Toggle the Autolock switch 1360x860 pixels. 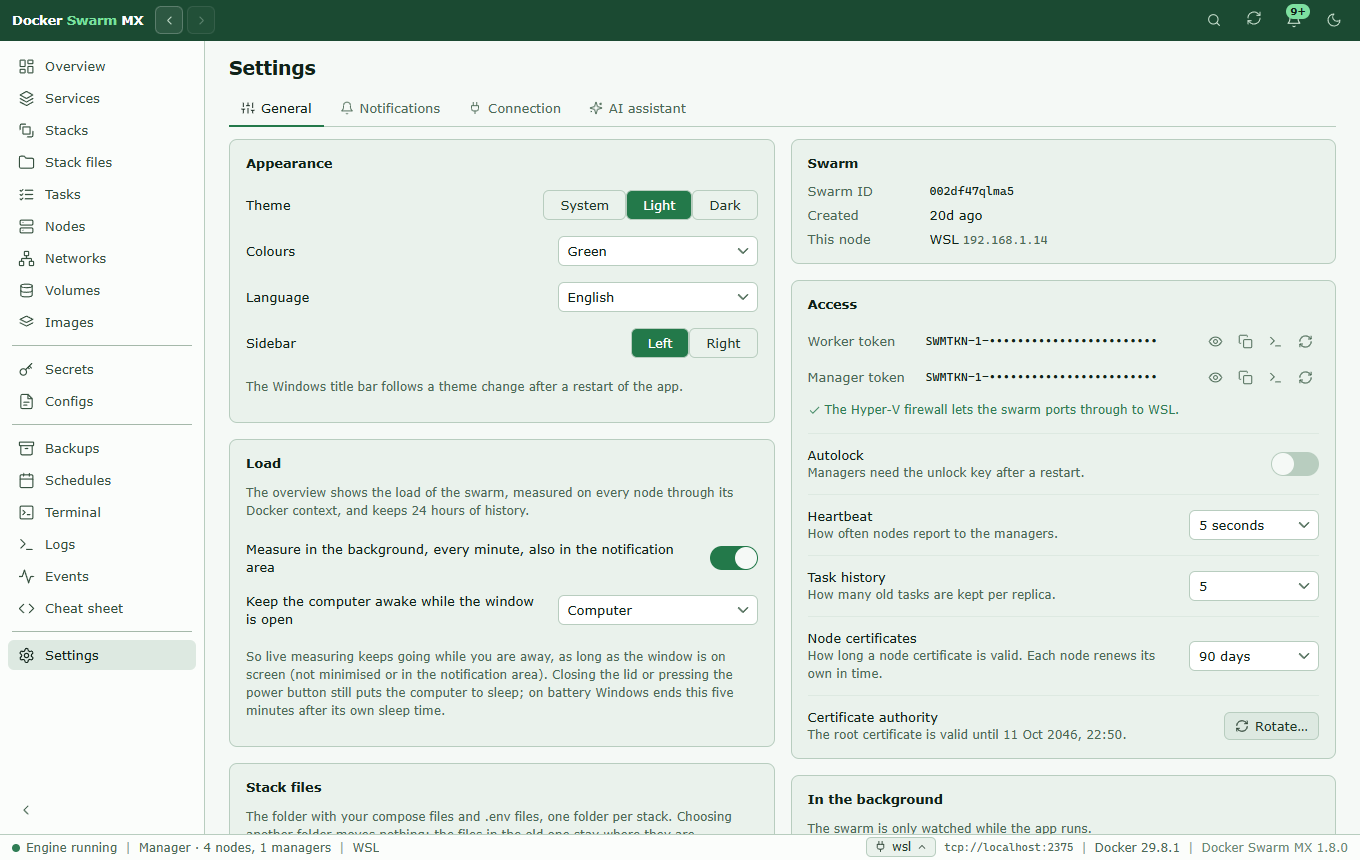1295,464
